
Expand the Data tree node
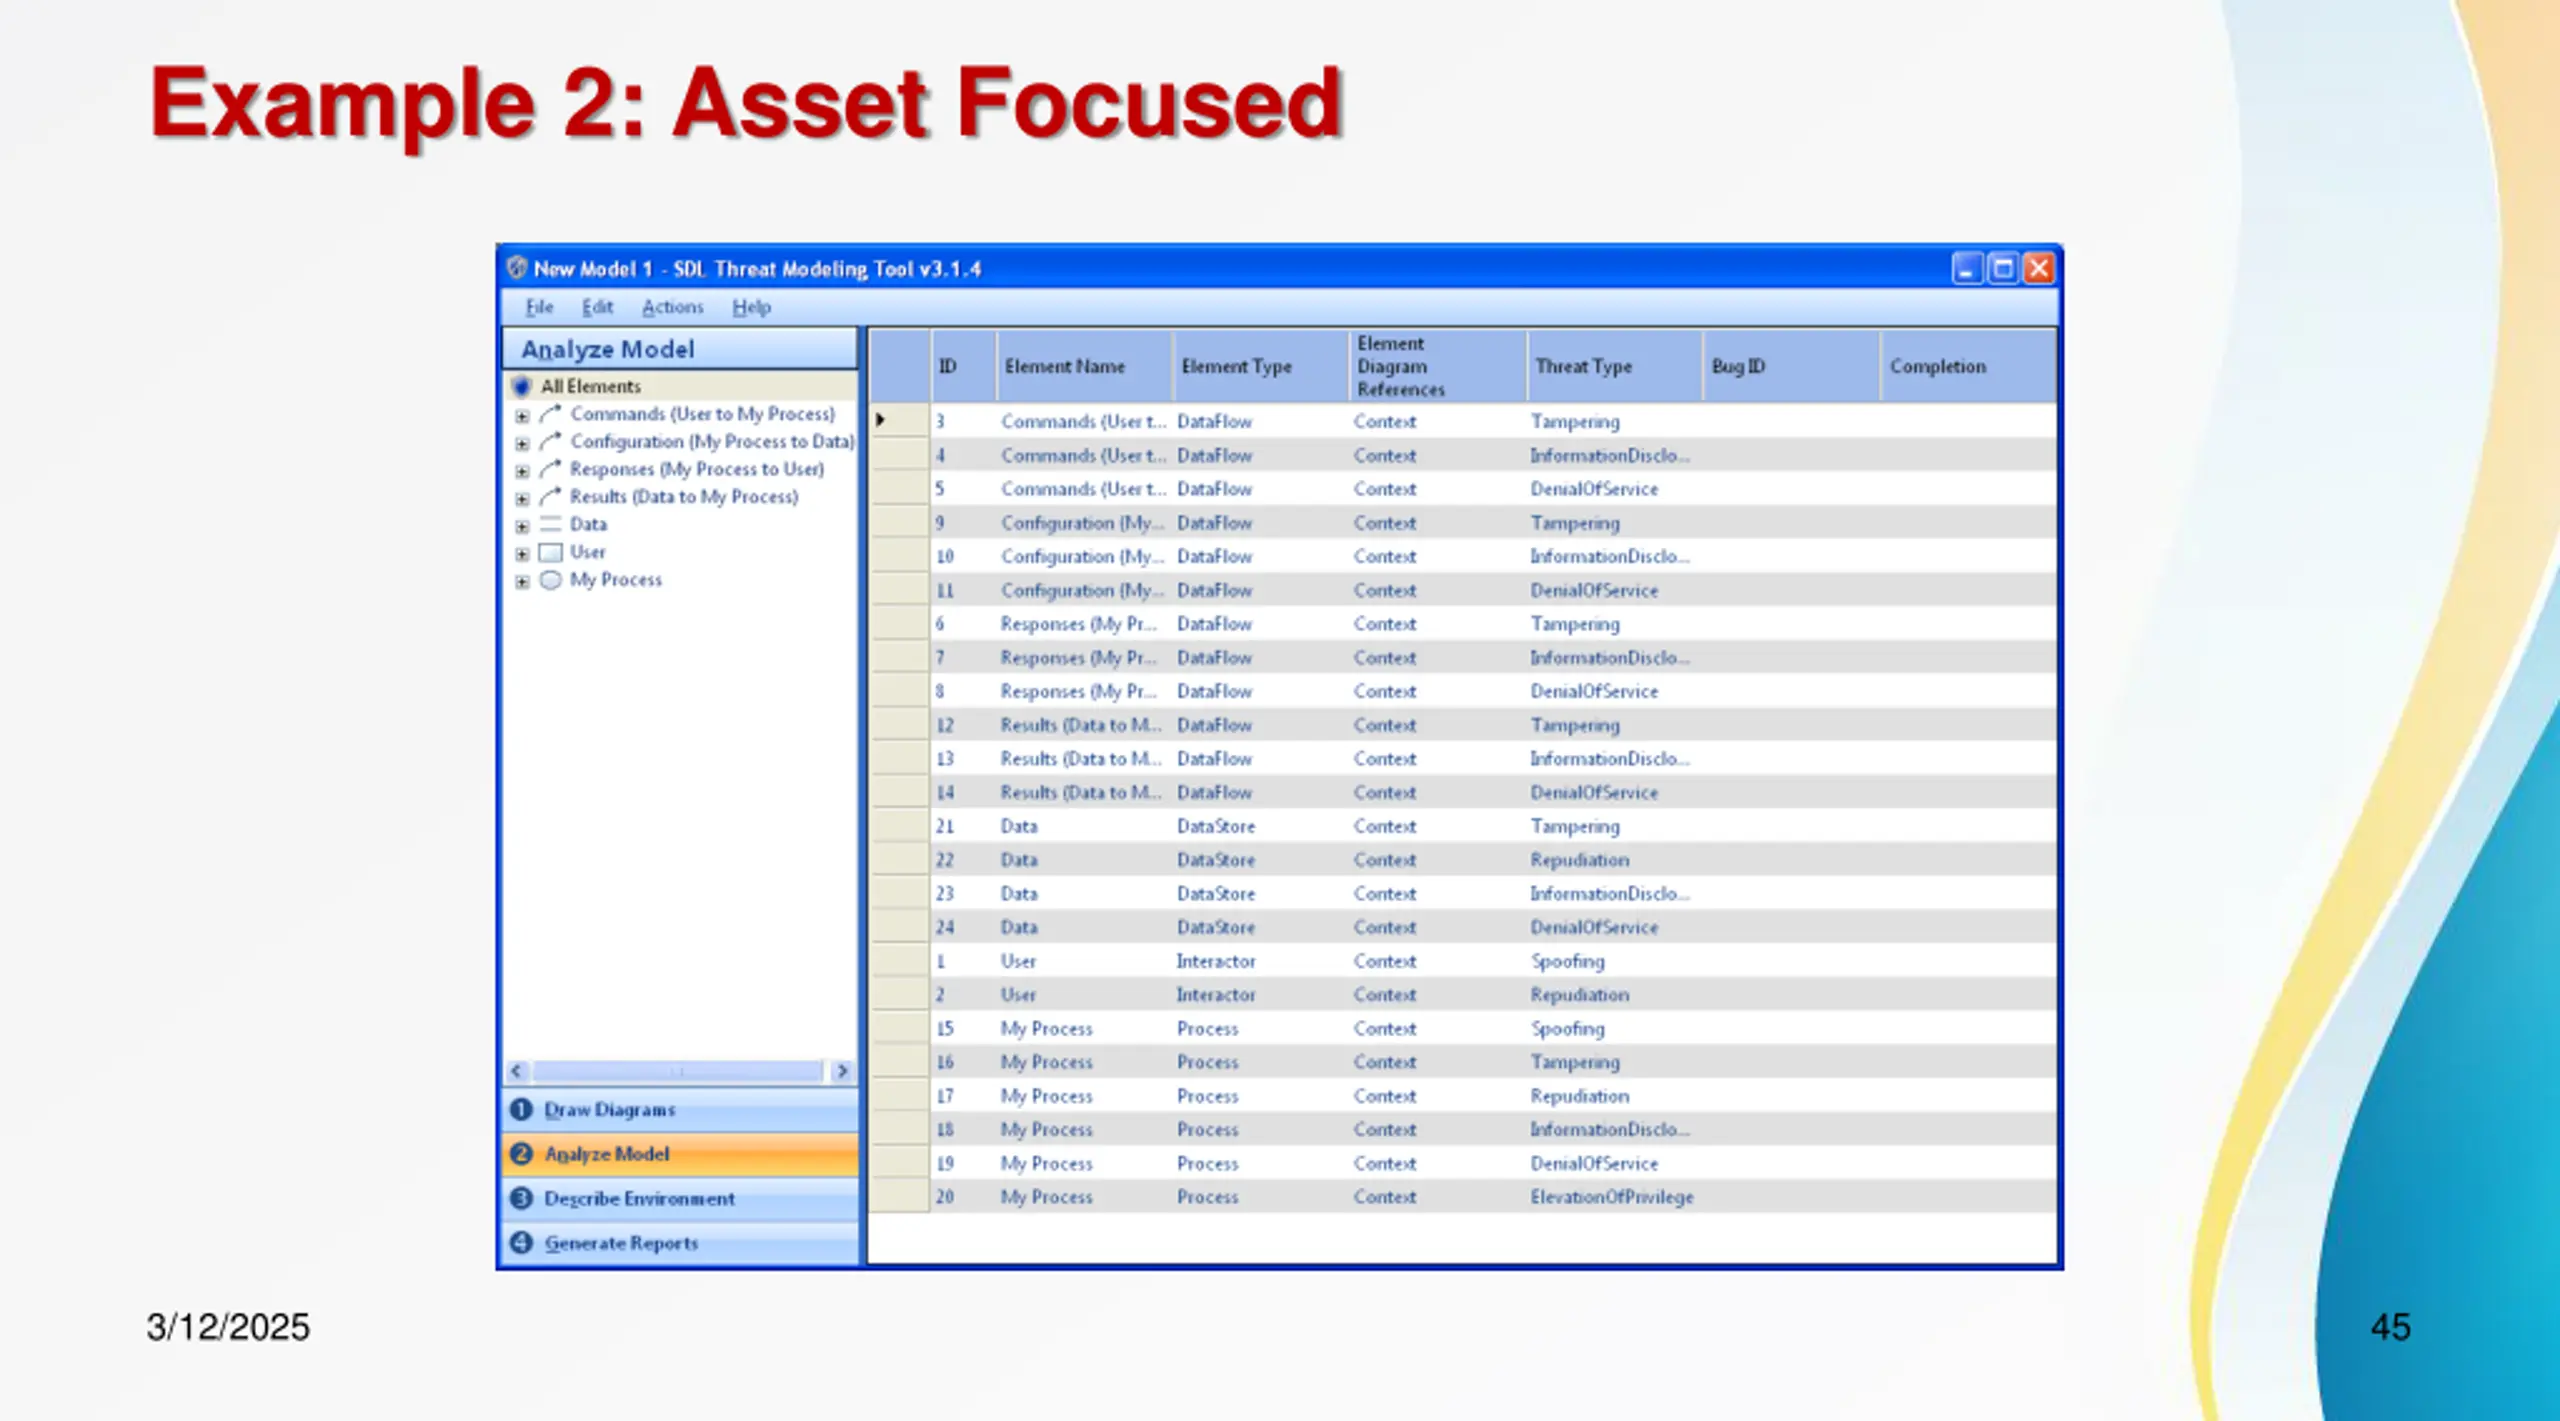pyautogui.click(x=522, y=526)
